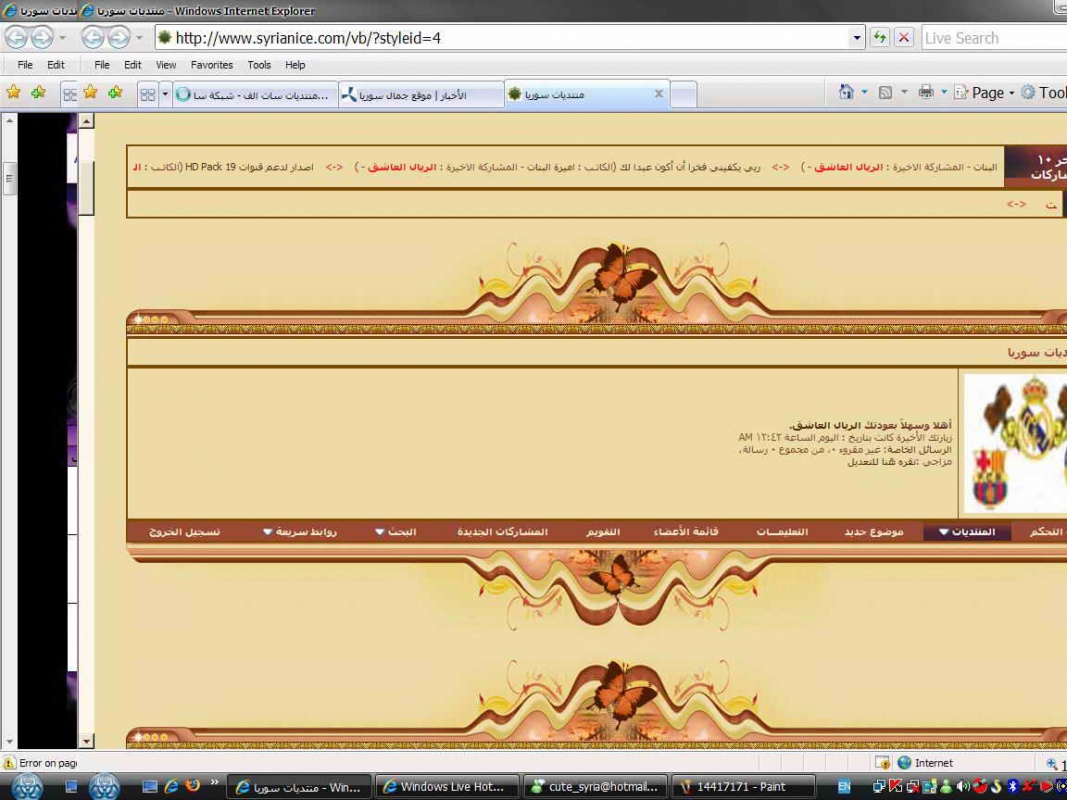
Task: Click inside the Live Search box
Action: coord(990,38)
